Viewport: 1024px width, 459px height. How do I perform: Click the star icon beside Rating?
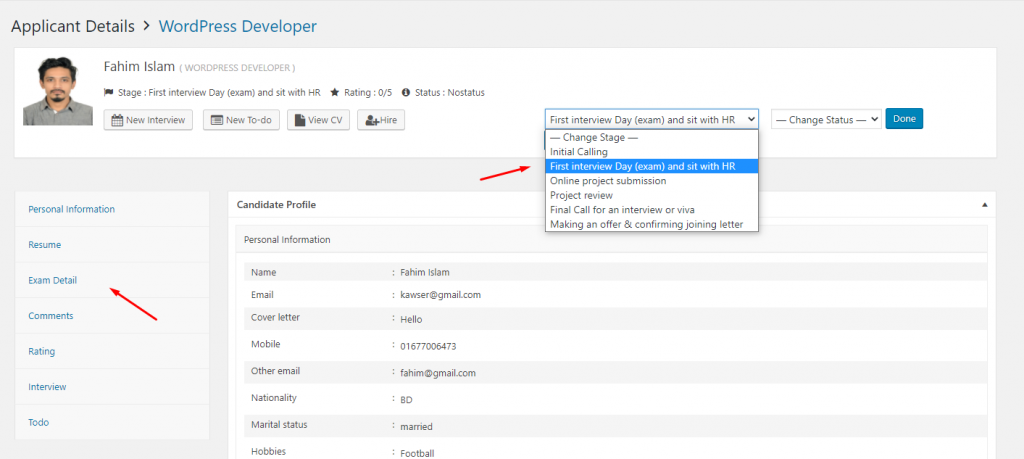(x=334, y=92)
